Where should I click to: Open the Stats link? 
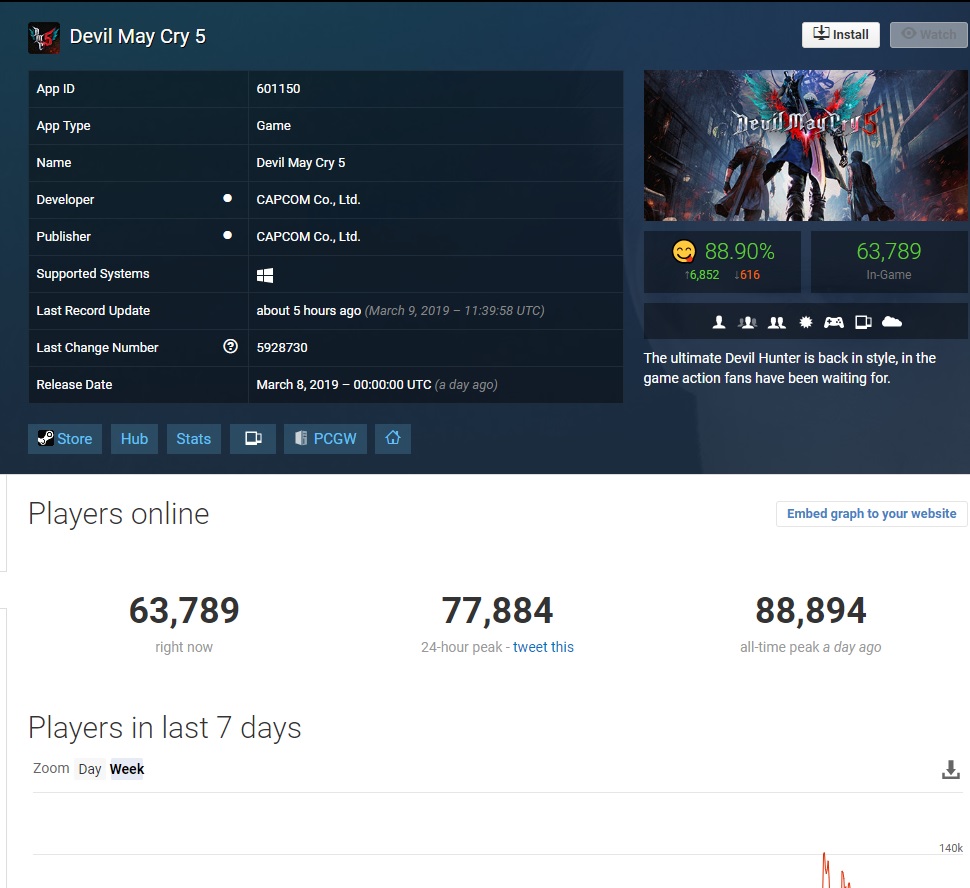coord(194,439)
